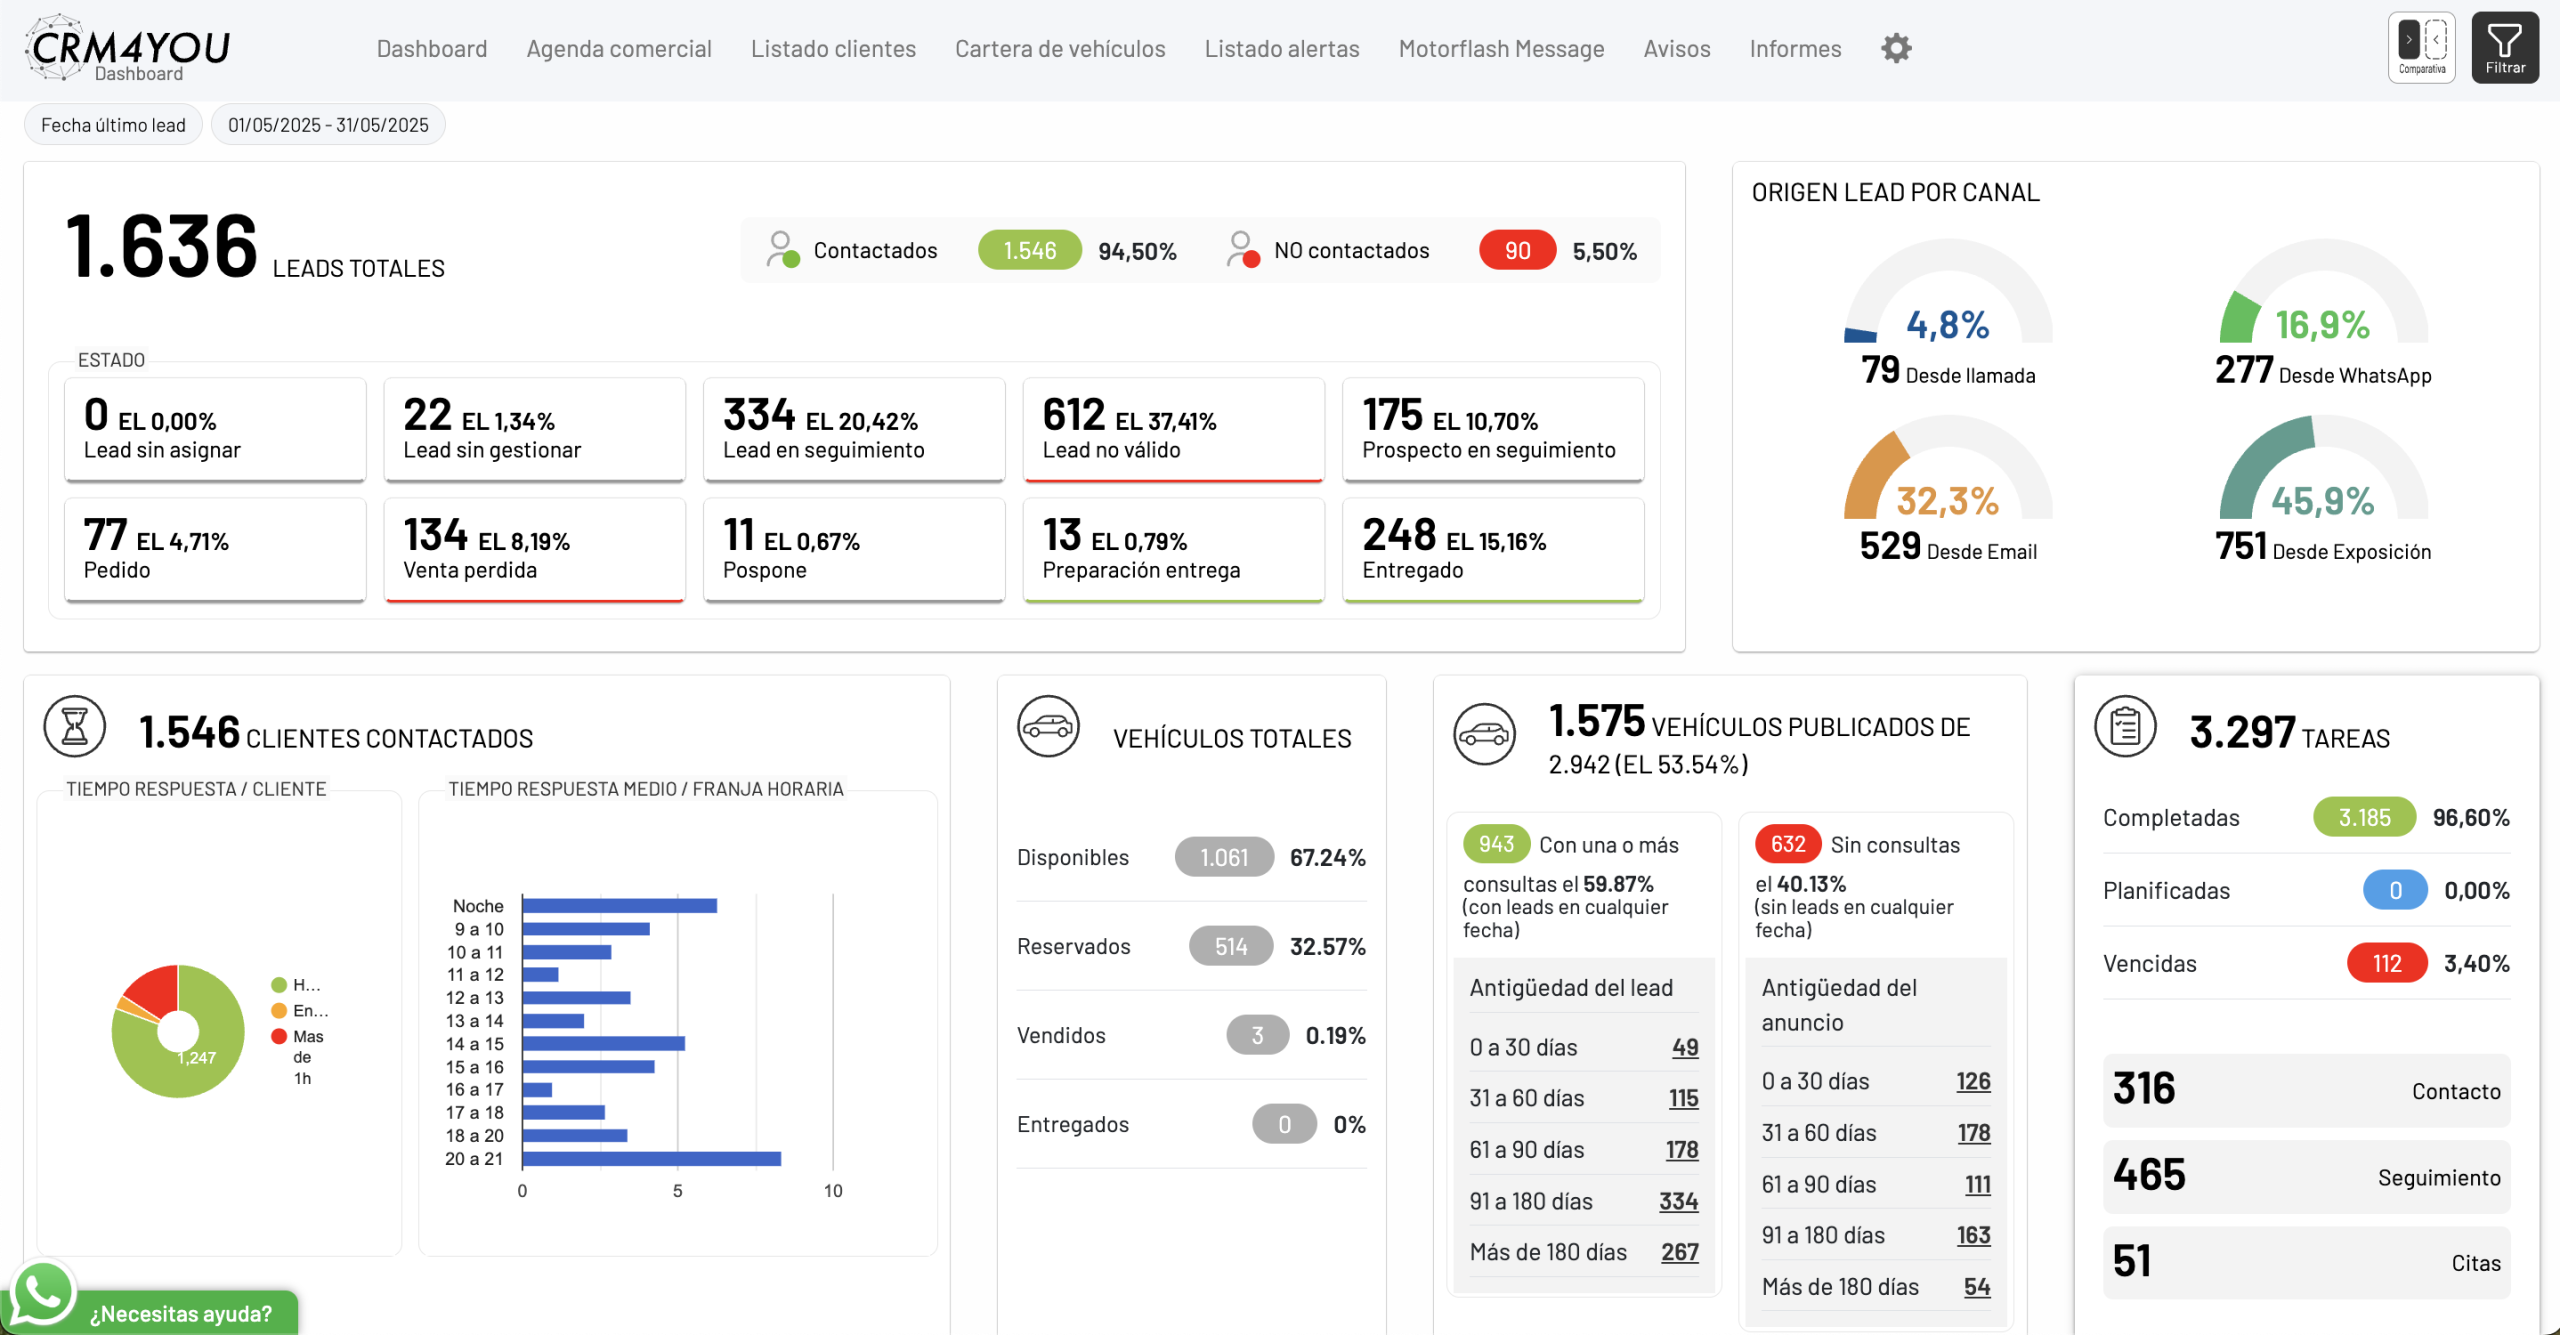Screen dimensions: 2560x1335
Task: Click the Contactados user icon
Action: pos(782,249)
